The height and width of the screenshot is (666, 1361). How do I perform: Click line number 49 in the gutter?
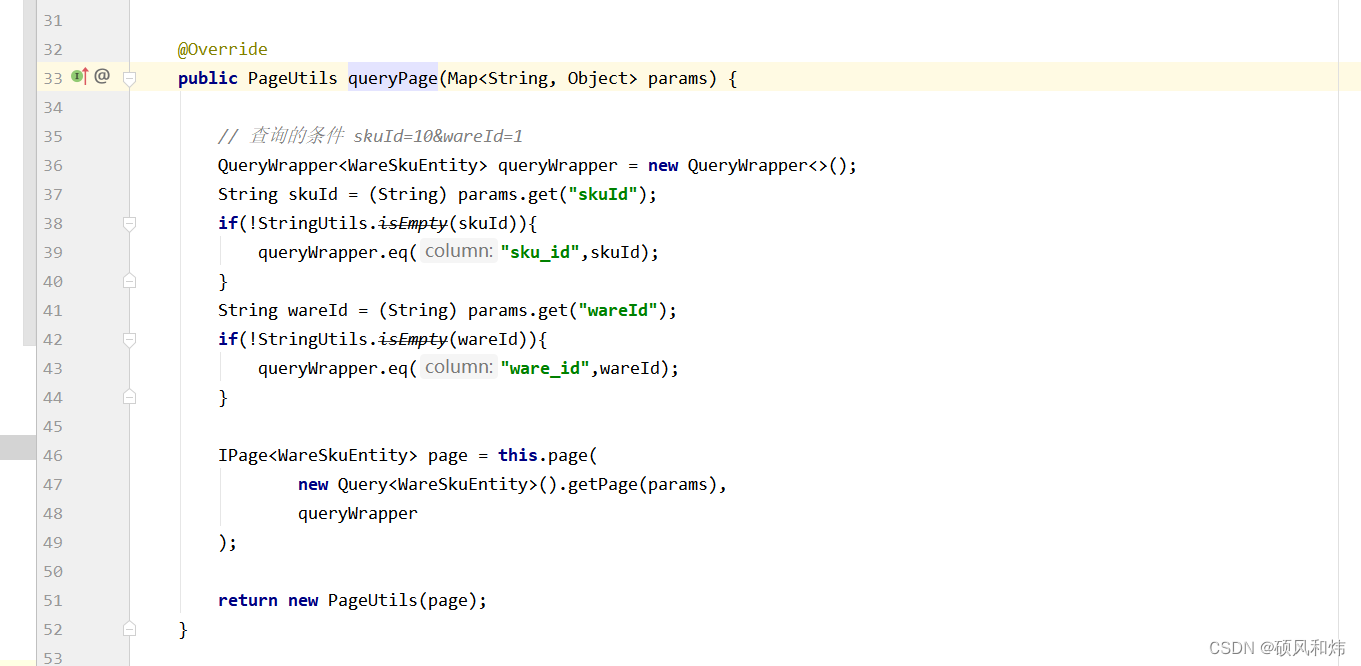(x=52, y=542)
